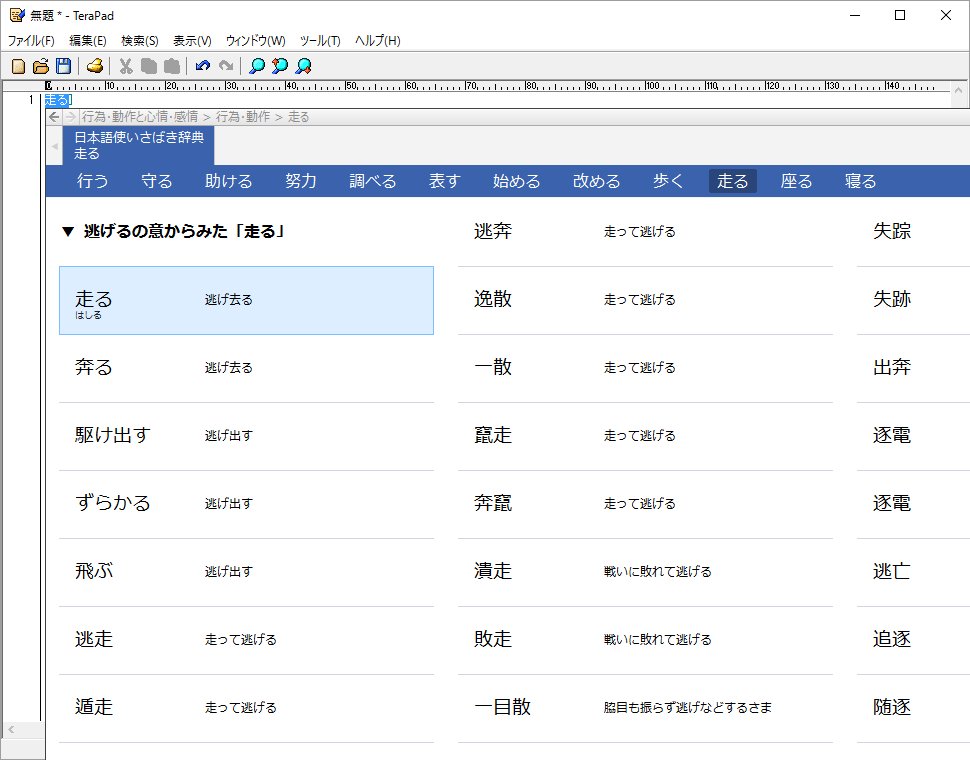The width and height of the screenshot is (970, 760).
Task: Open the ウィンドウ(W) menu
Action: (x=255, y=41)
